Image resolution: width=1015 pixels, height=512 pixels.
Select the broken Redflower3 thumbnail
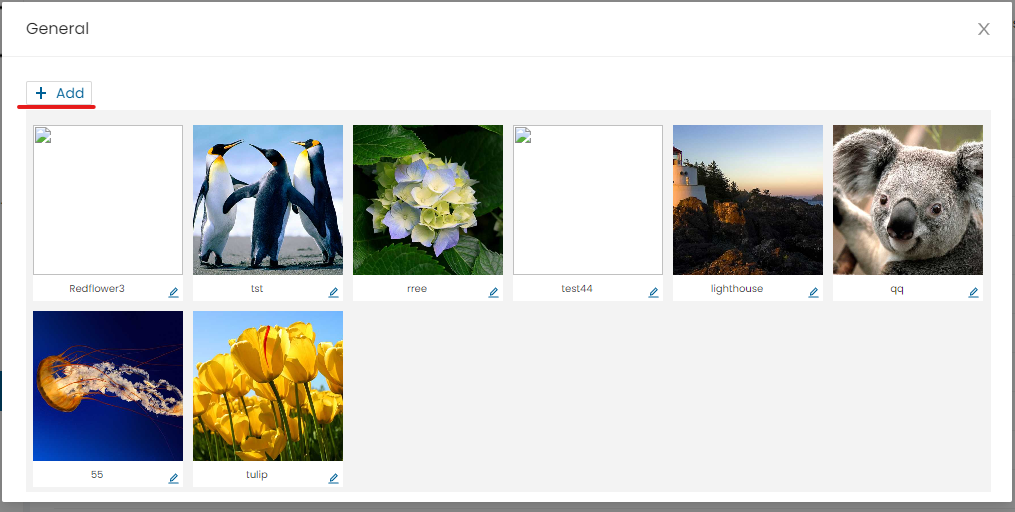pyautogui.click(x=108, y=200)
